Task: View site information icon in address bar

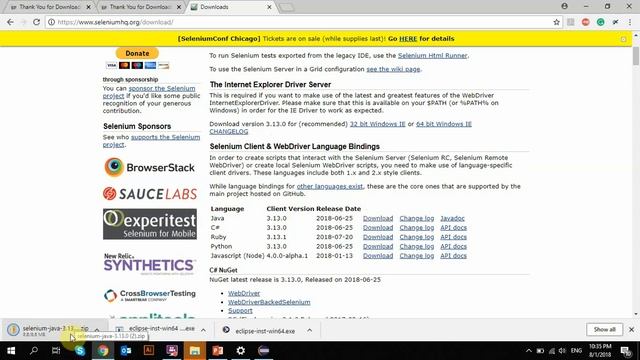Action: pyautogui.click(x=51, y=22)
